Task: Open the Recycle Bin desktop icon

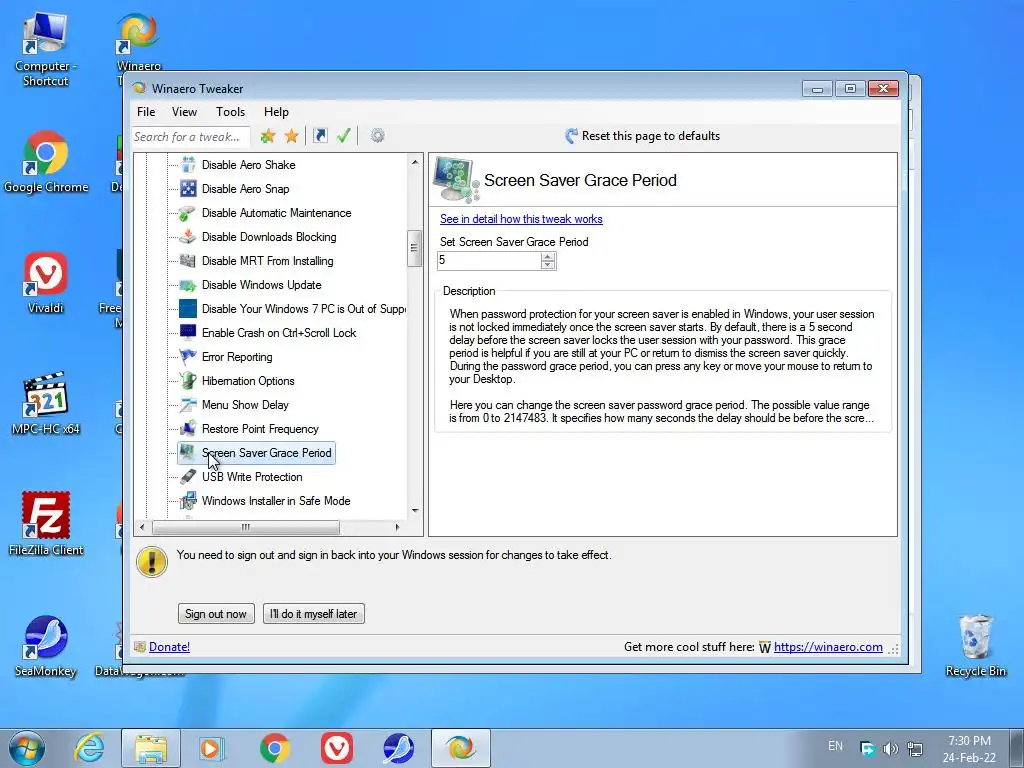Action: click(976, 645)
